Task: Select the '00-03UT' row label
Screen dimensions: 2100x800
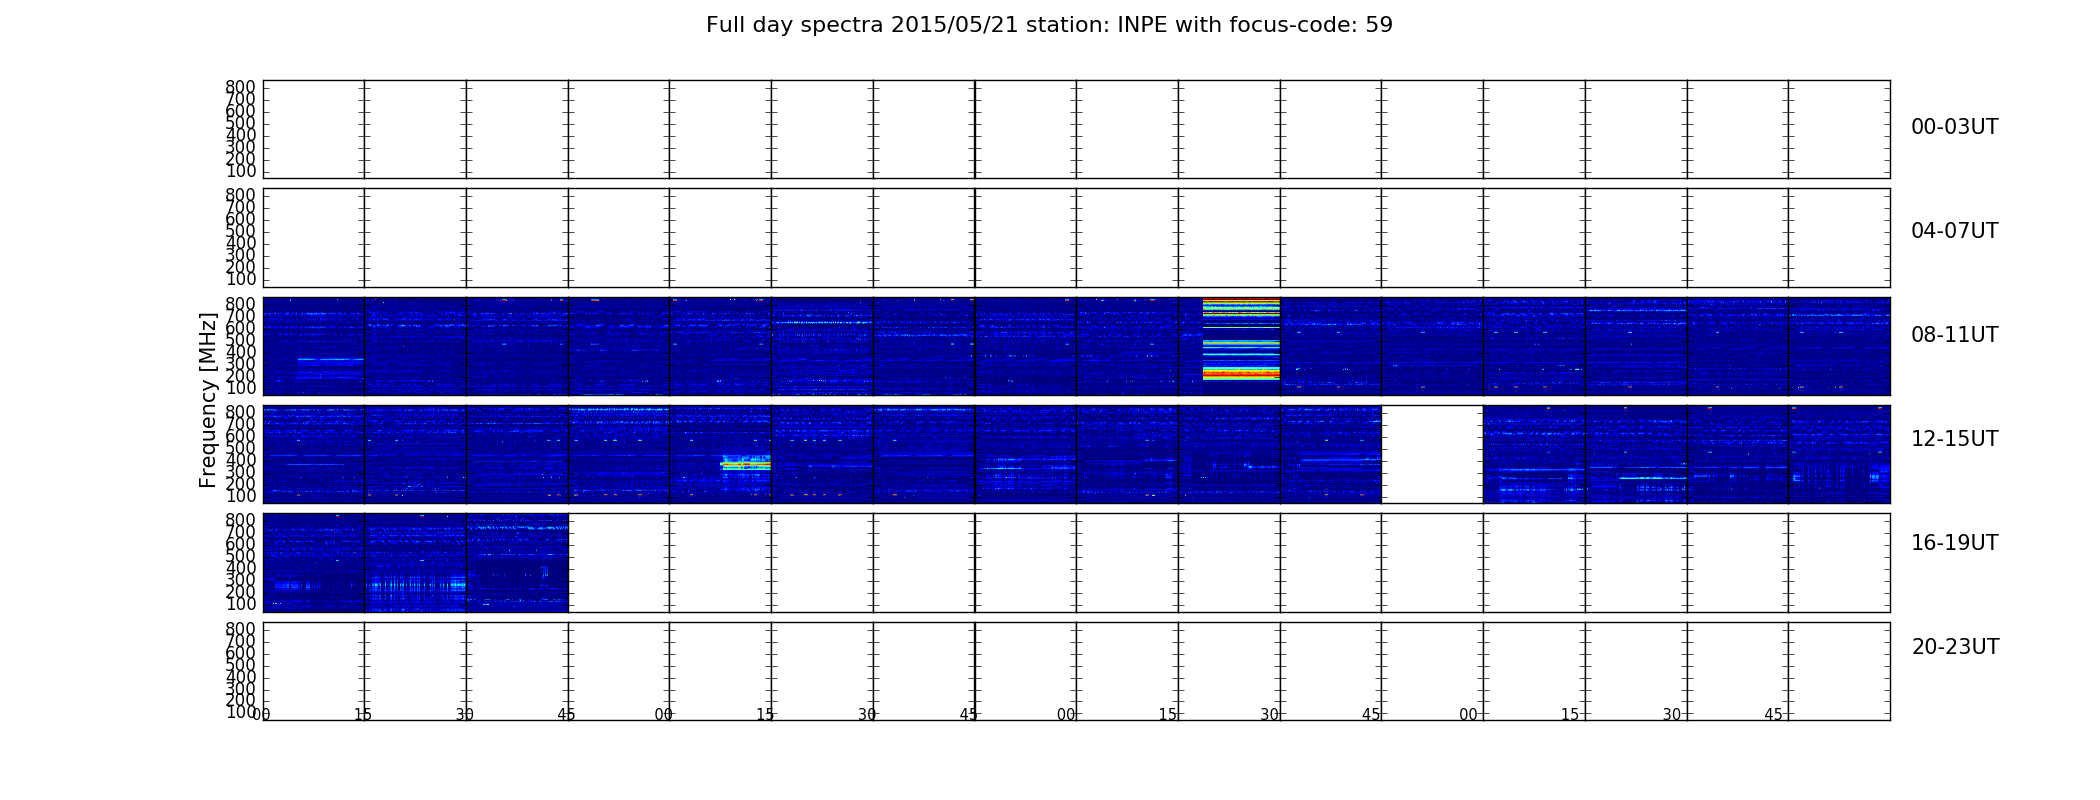Action: click(1955, 127)
